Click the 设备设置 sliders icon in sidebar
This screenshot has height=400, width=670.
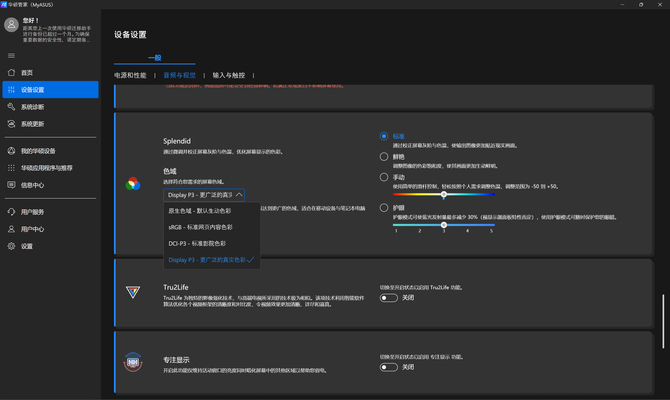pyautogui.click(x=12, y=90)
